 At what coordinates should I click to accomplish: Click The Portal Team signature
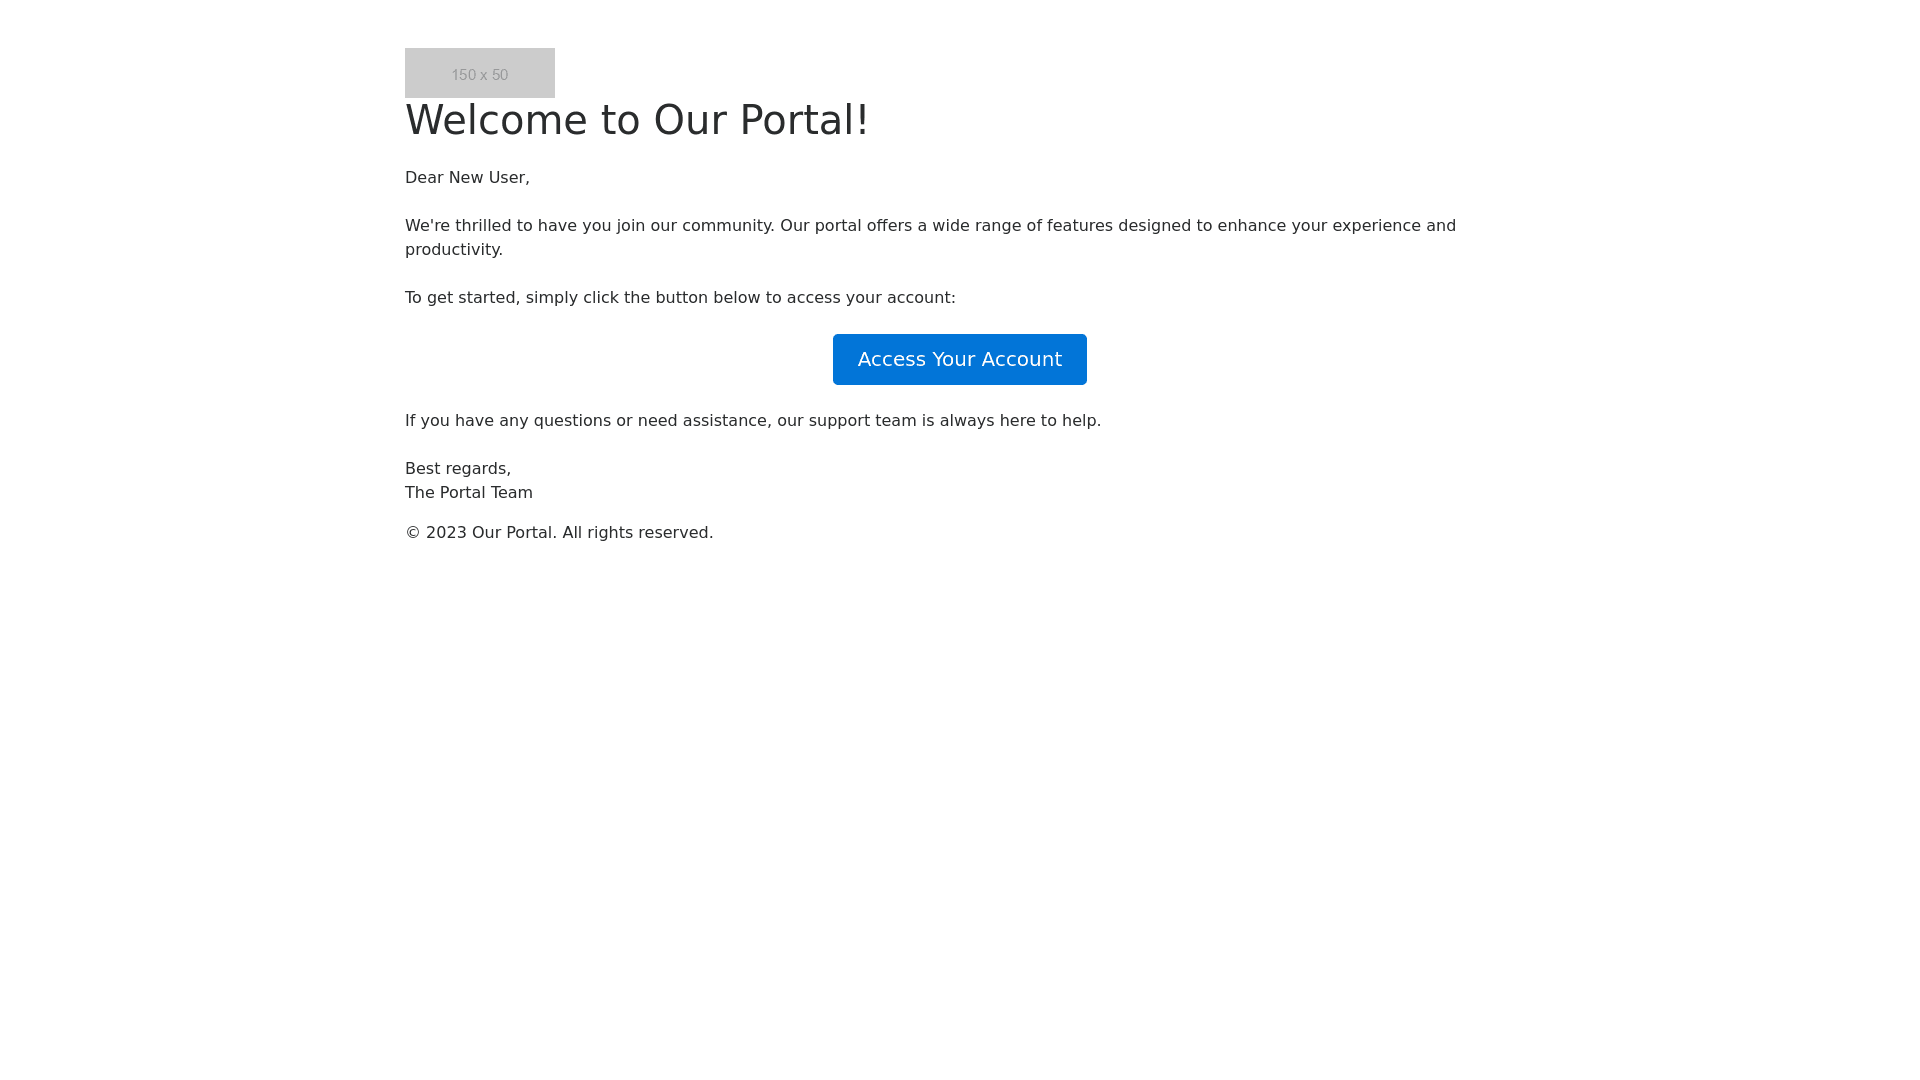tap(468, 493)
